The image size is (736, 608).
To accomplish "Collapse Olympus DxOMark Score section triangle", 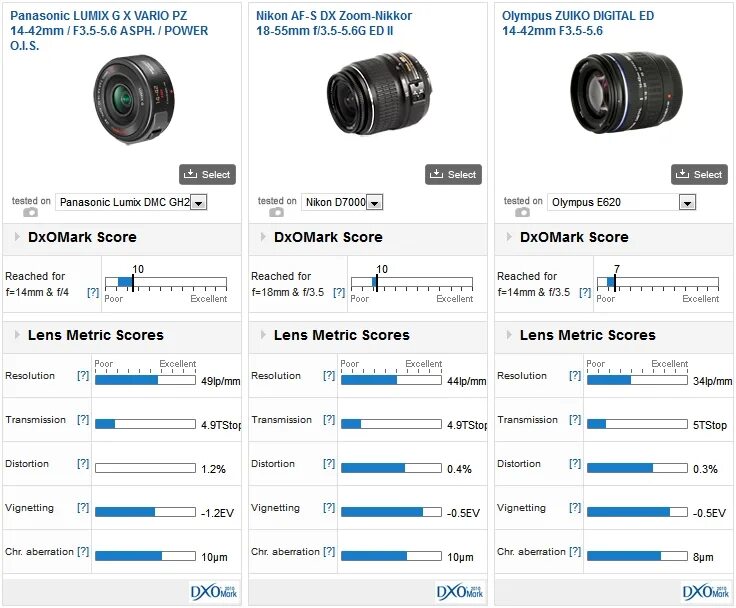I will click(509, 237).
